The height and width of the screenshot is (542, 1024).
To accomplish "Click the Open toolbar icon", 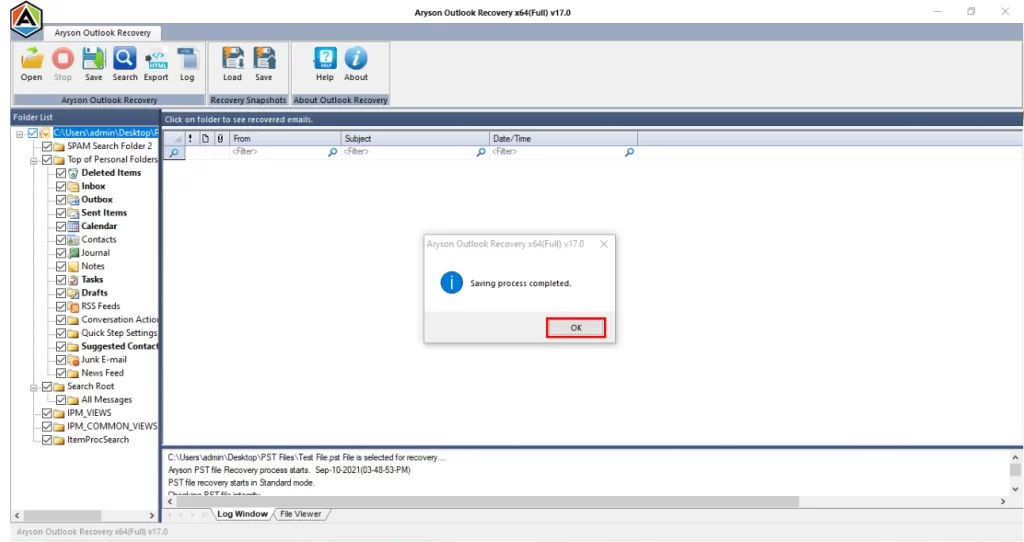I will [x=31, y=59].
